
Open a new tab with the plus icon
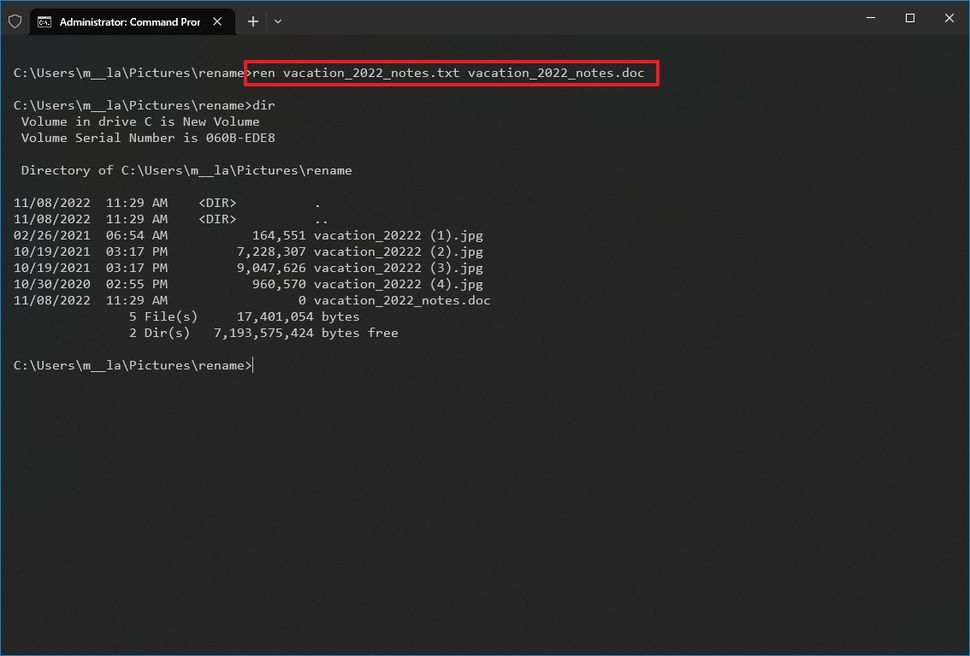point(253,21)
